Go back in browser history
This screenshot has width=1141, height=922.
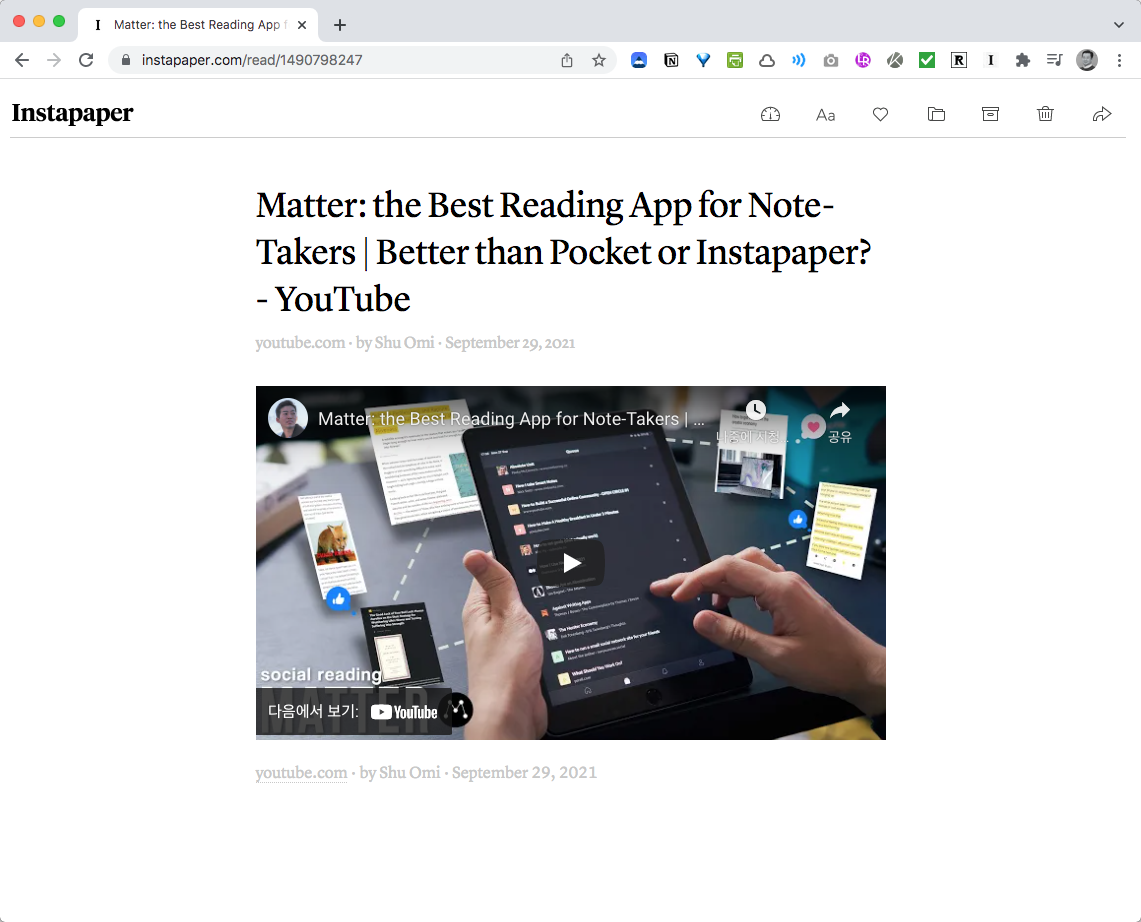tap(22, 60)
